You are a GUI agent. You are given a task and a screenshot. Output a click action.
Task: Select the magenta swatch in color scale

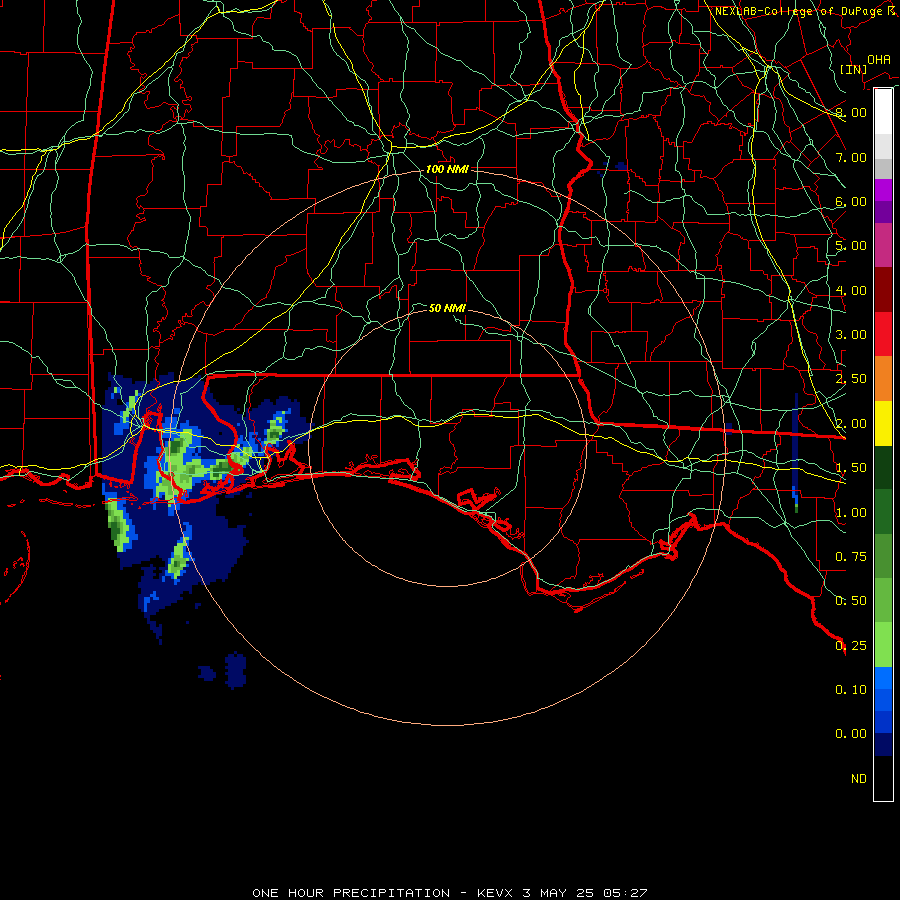pos(883,190)
